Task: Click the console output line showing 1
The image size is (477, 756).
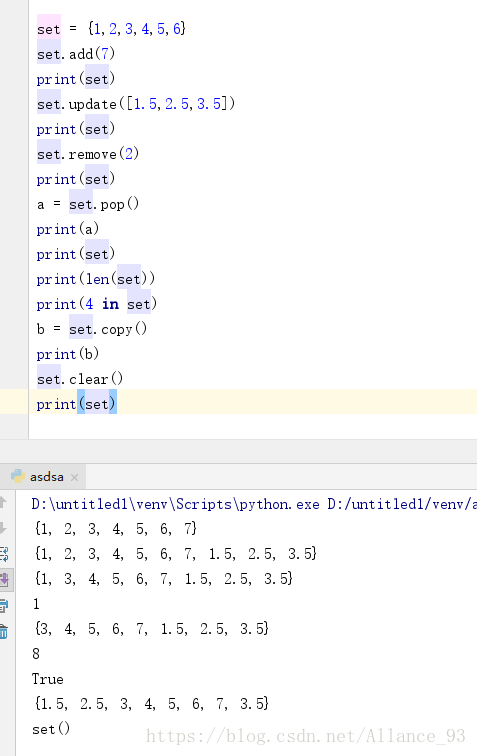Action: click(x=36, y=604)
